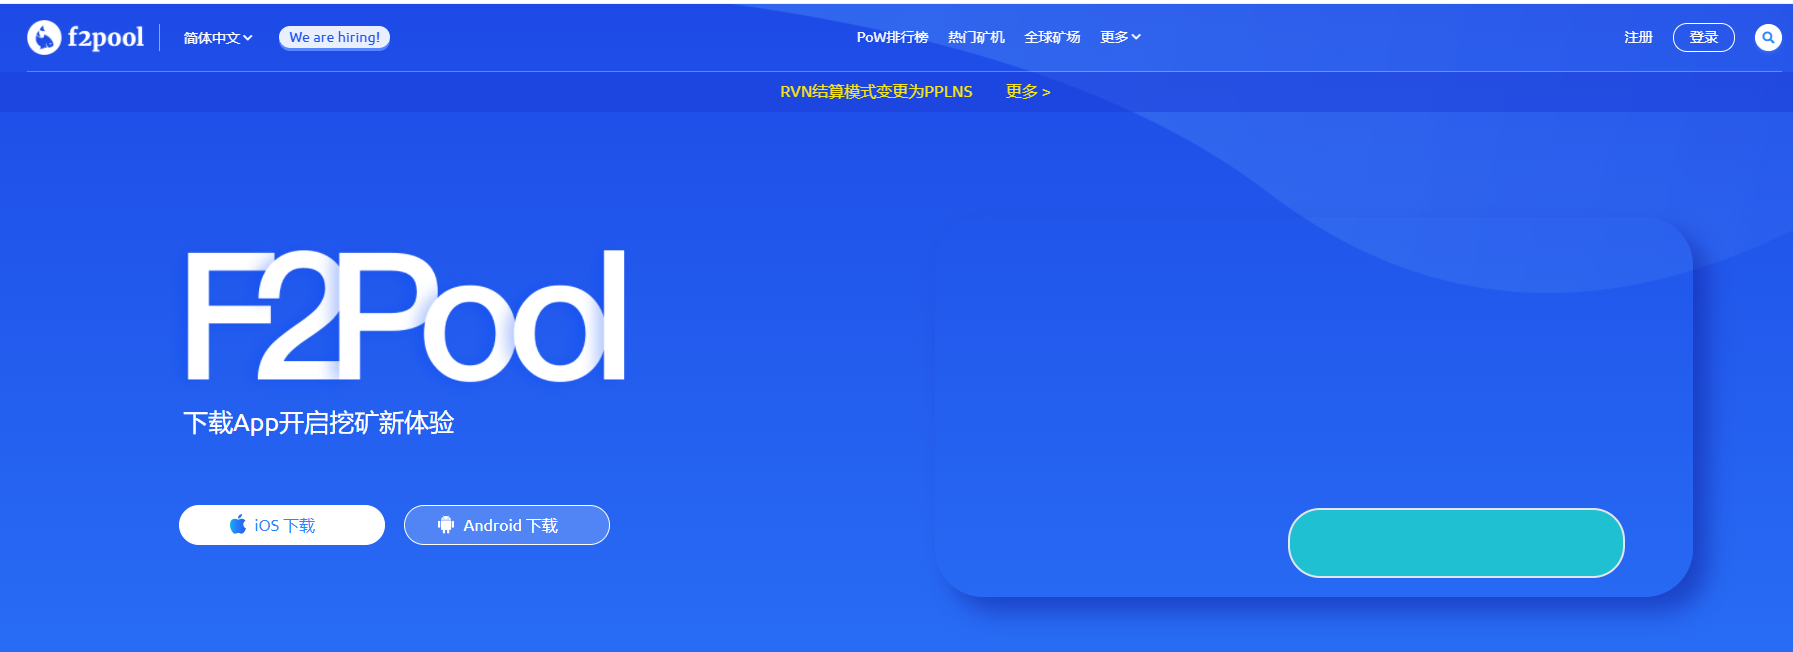Click the 注册 sign-up link
Viewport: 1793px width, 652px height.
[x=1638, y=37]
